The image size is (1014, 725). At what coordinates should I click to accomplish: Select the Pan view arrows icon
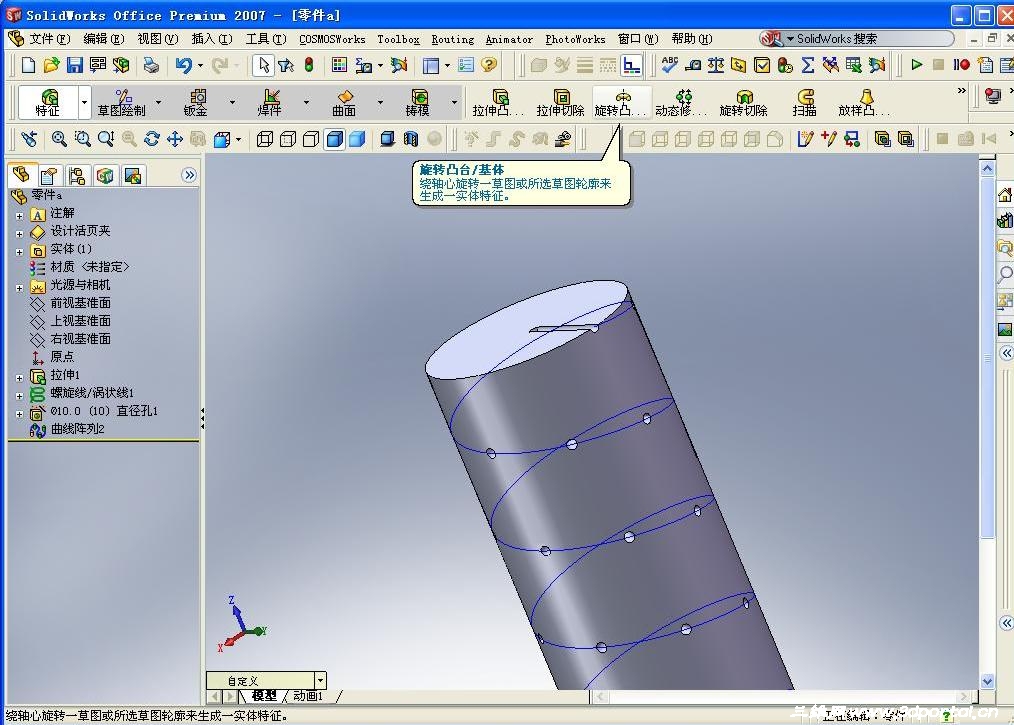[175, 138]
